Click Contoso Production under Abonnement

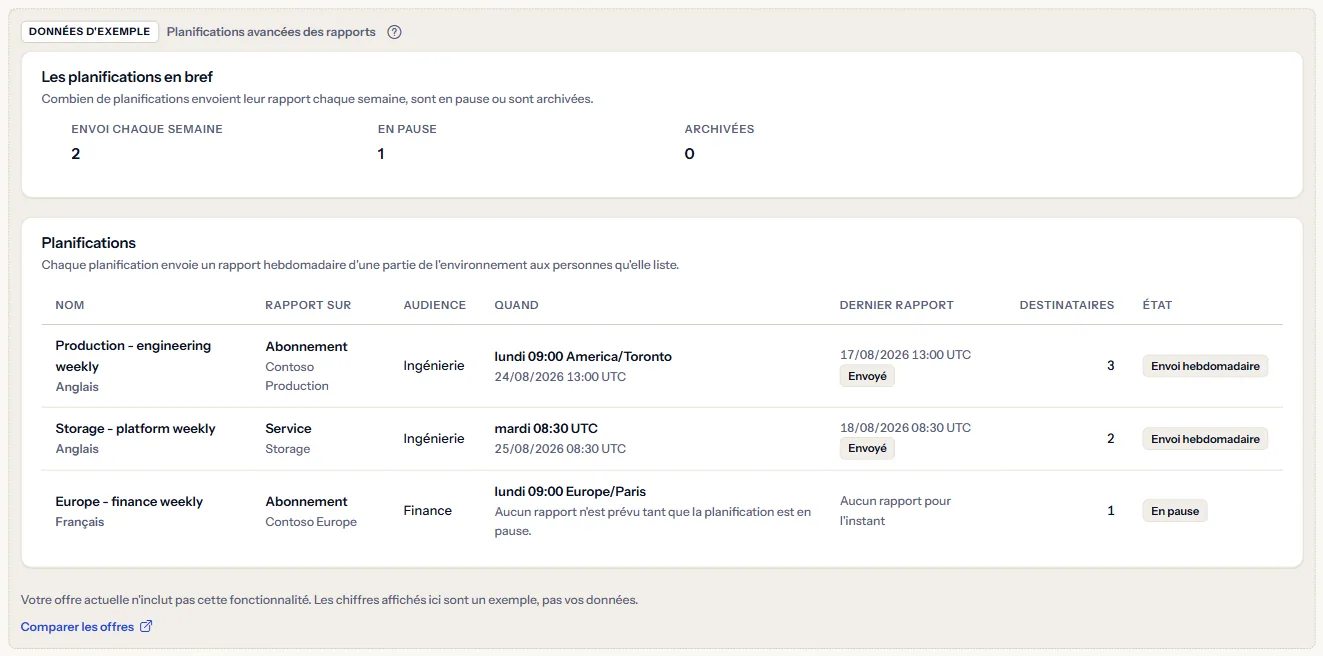point(297,376)
